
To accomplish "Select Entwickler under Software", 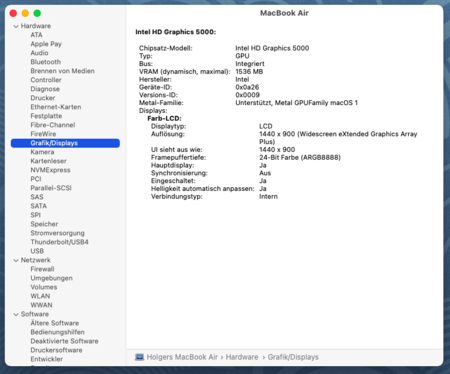I will [47, 359].
